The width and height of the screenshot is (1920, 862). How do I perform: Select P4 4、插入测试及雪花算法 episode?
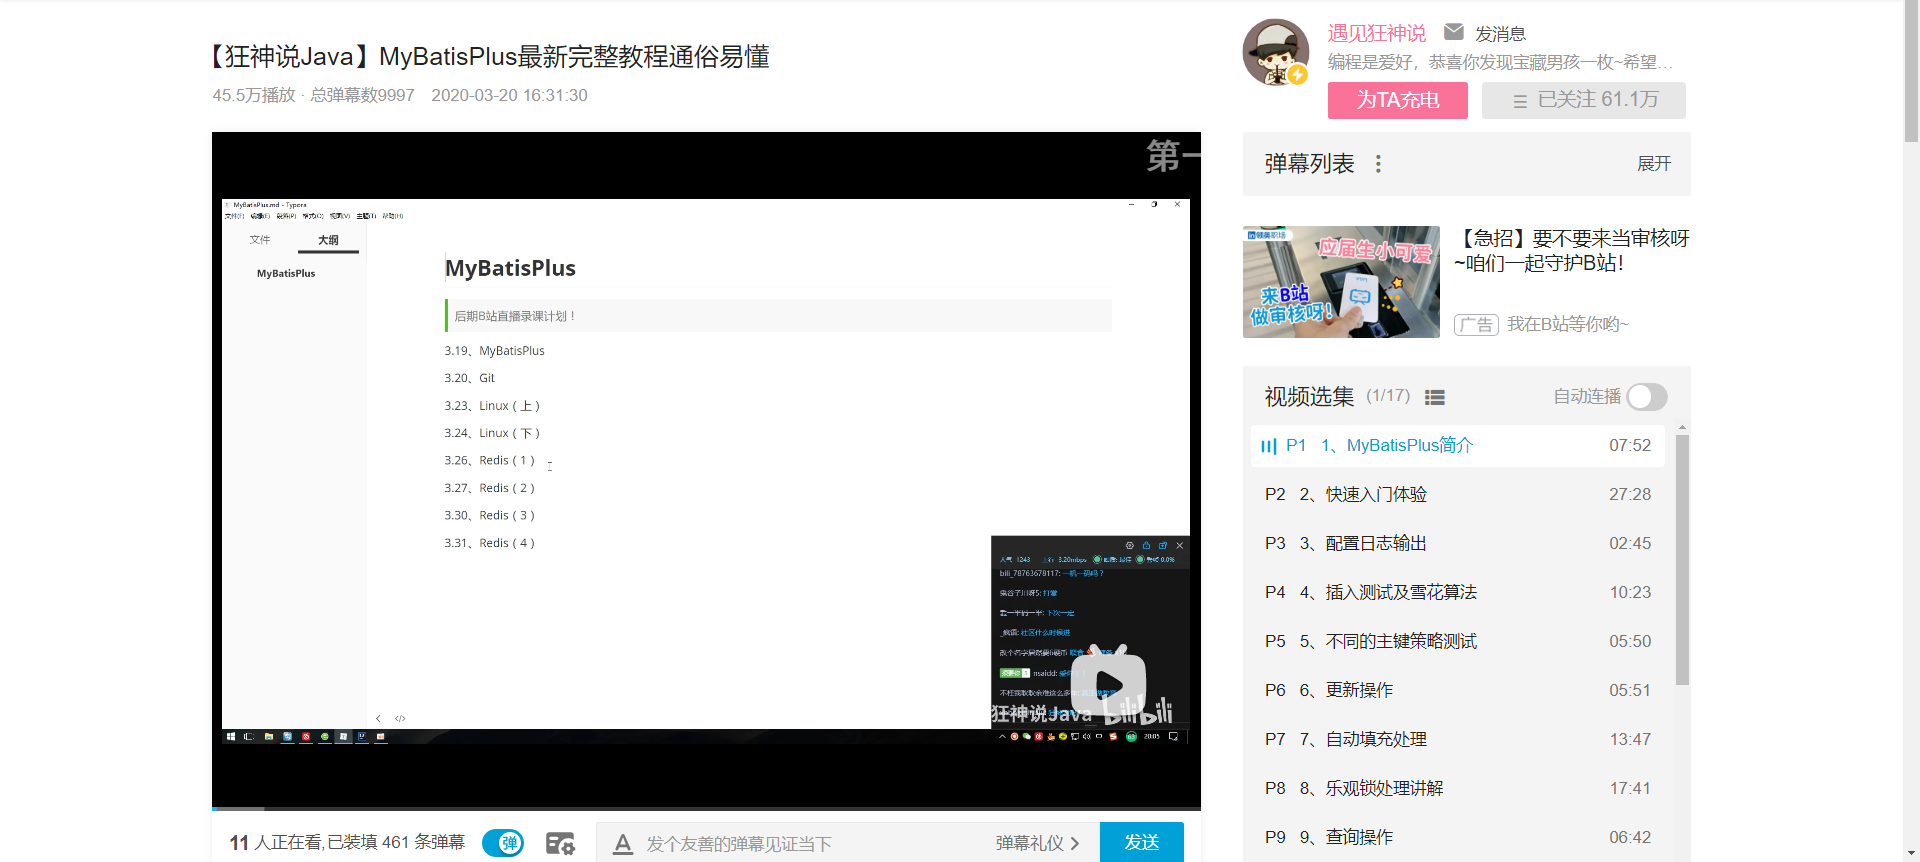tap(1458, 592)
